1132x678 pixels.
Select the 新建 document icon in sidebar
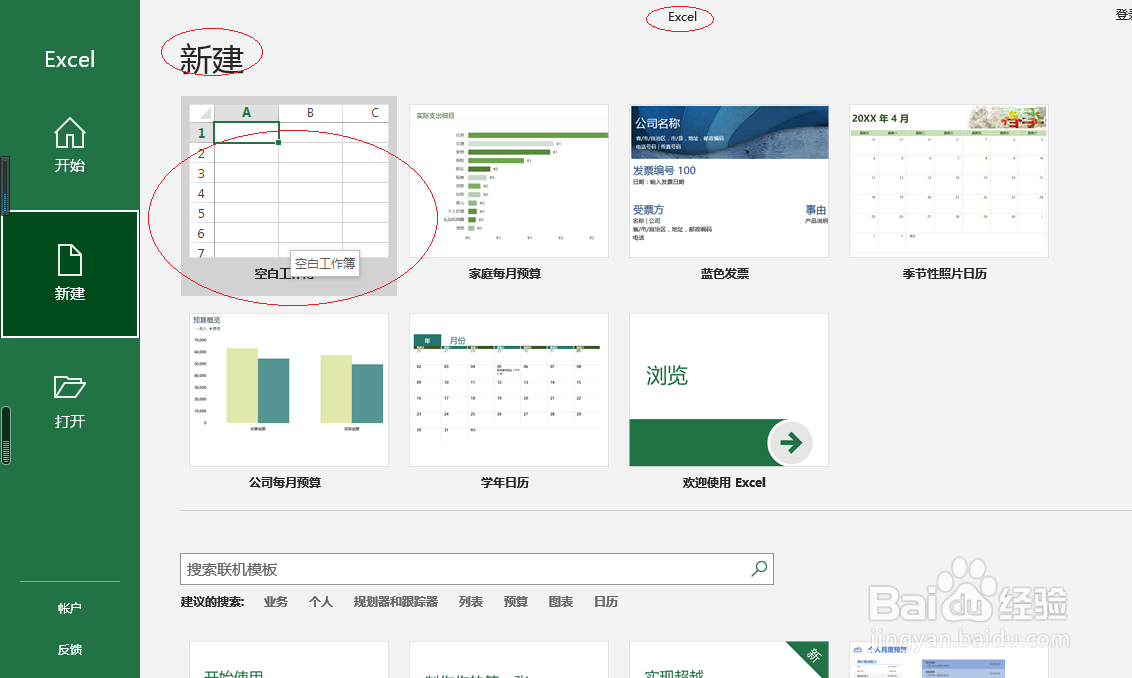click(x=70, y=260)
